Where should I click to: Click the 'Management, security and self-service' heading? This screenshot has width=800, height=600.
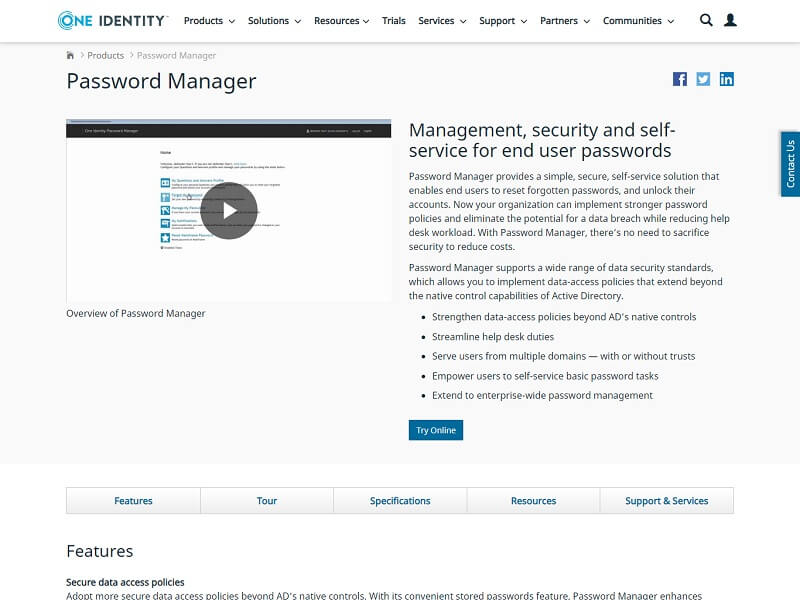point(542,140)
